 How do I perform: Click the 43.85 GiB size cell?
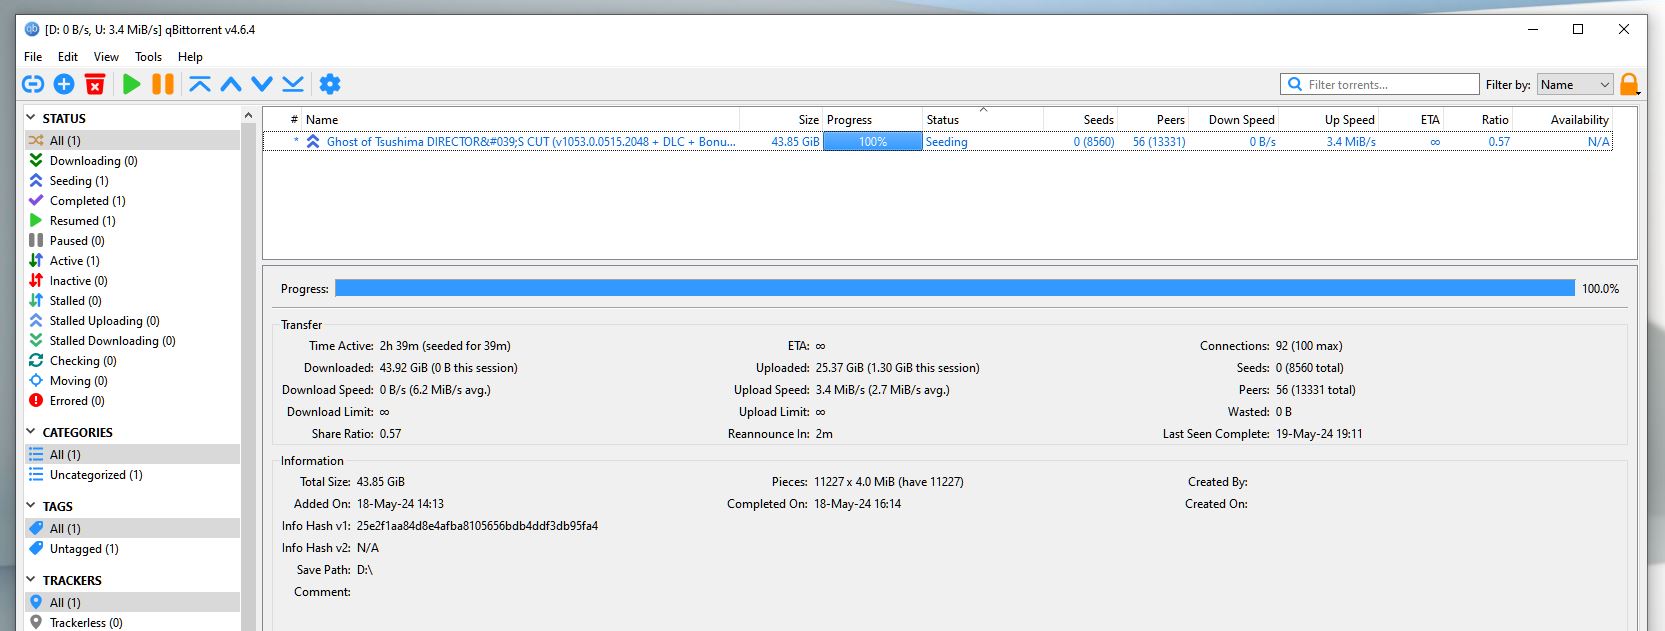pyautogui.click(x=795, y=142)
